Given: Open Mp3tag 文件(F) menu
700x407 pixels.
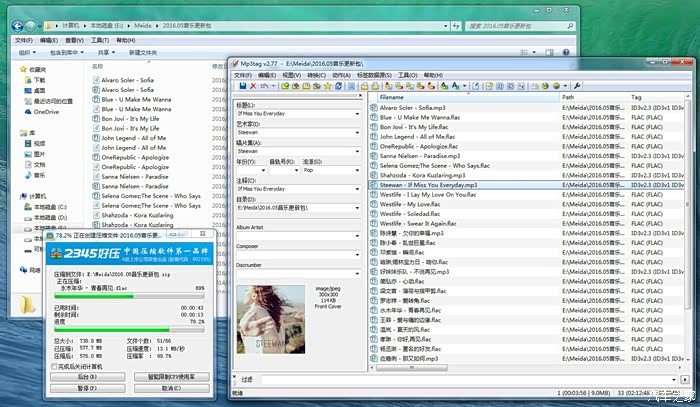Looking at the screenshot, I should [x=243, y=74].
